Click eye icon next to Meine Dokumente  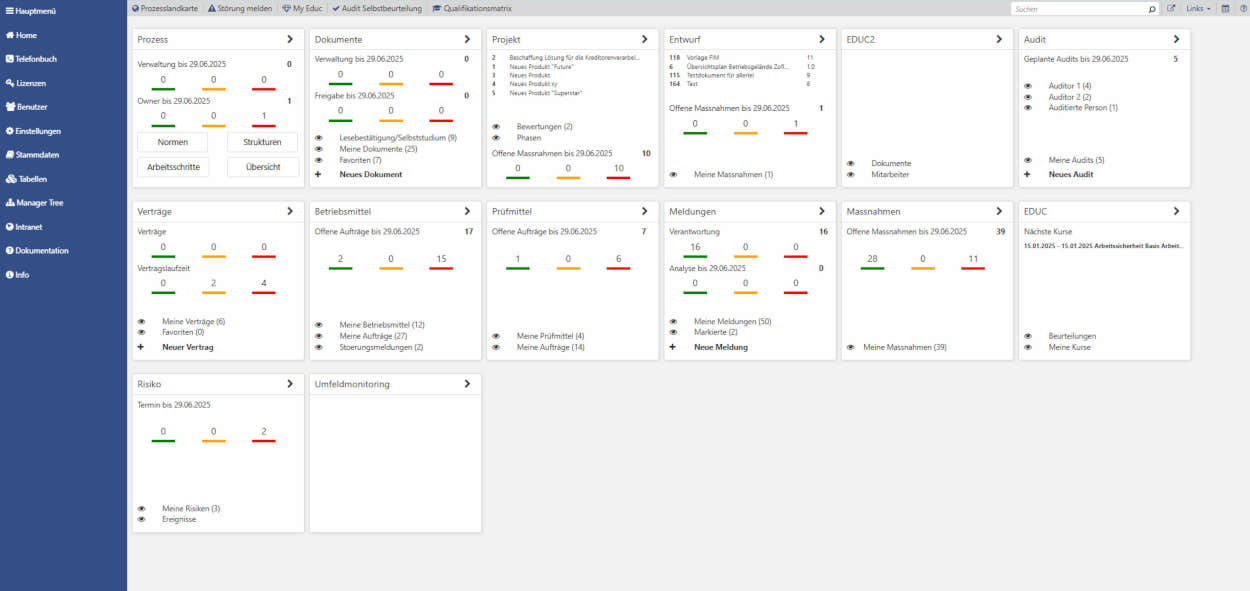[x=318, y=148]
